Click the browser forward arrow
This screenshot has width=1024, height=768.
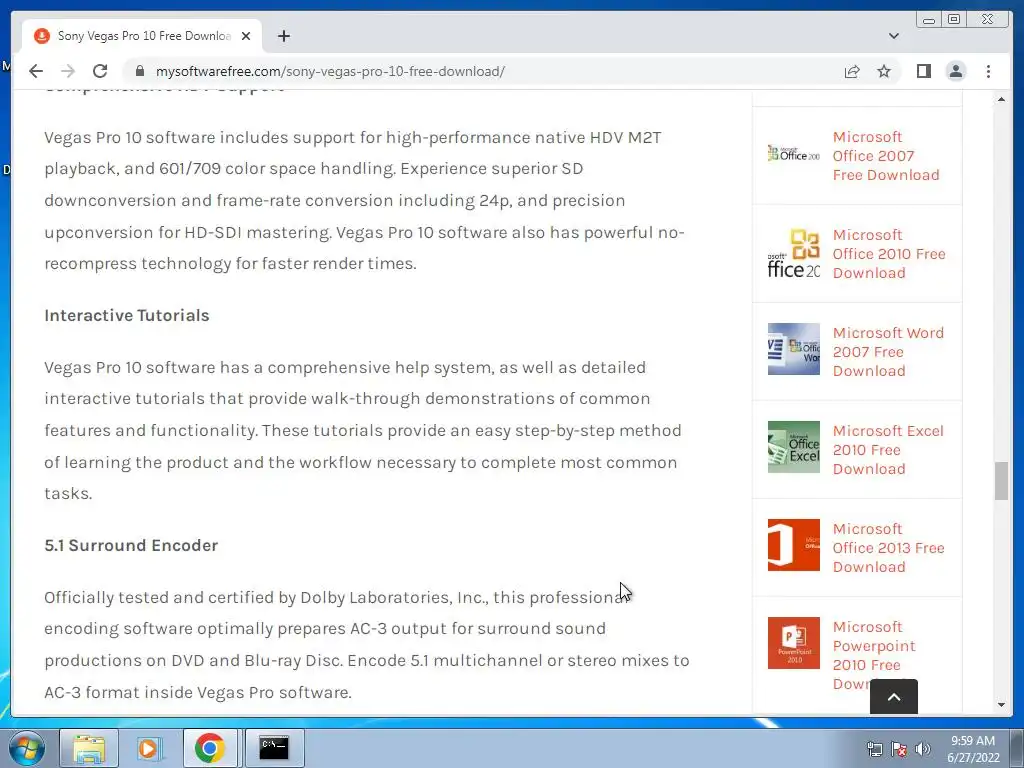point(68,71)
